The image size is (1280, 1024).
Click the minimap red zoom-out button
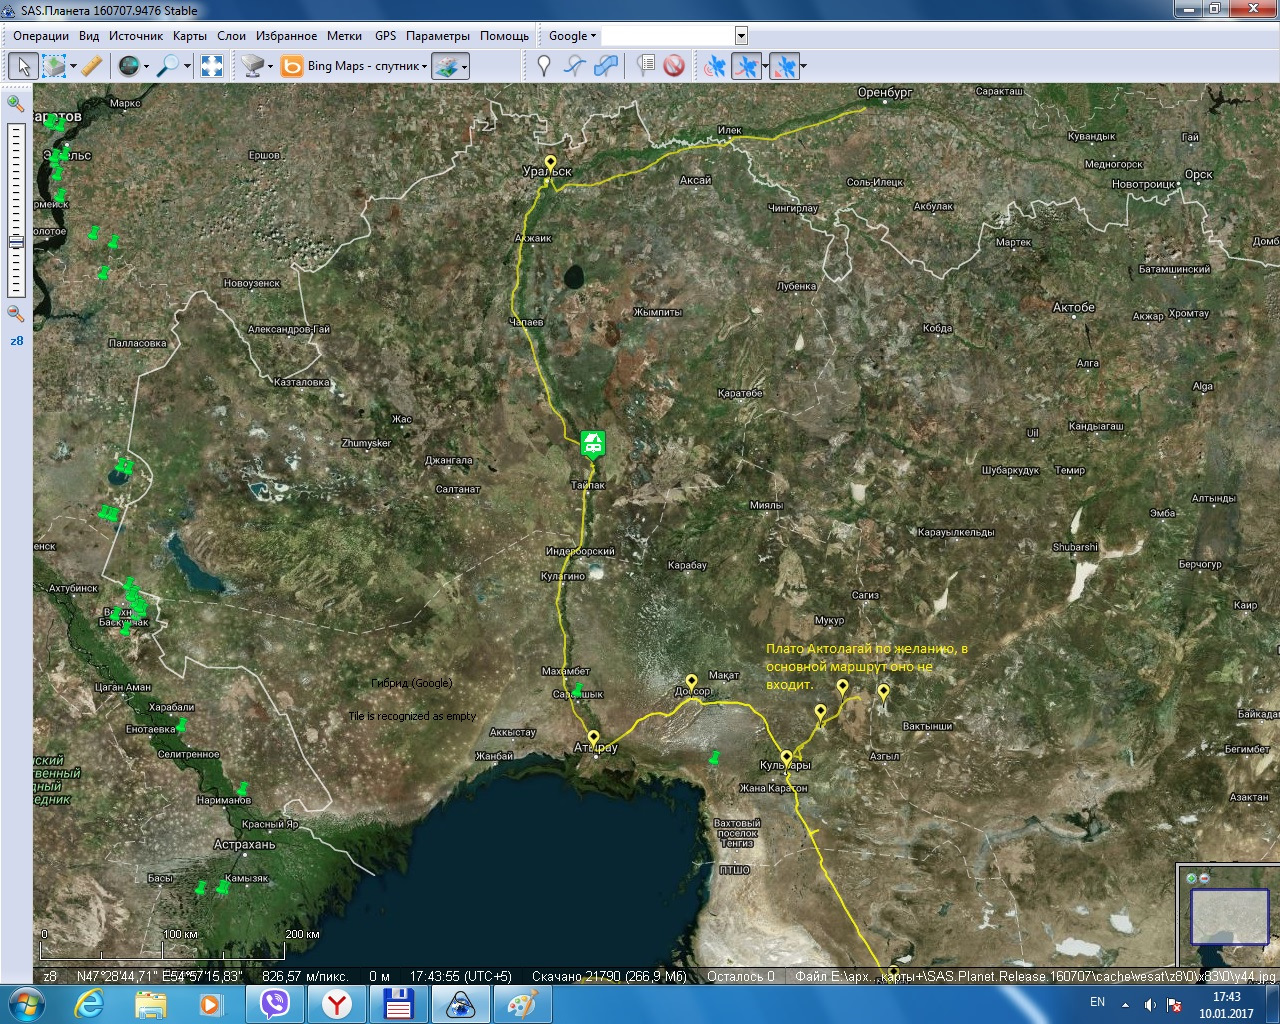[1204, 878]
